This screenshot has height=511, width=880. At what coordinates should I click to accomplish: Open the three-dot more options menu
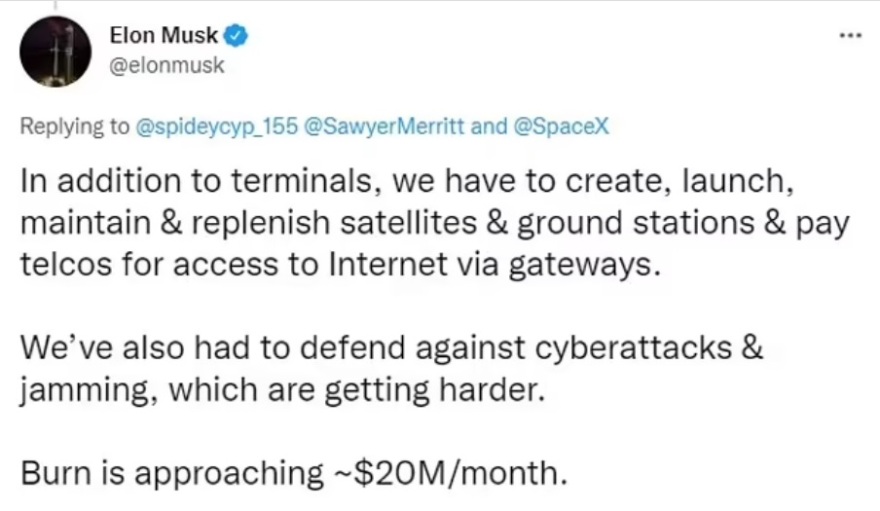850,32
